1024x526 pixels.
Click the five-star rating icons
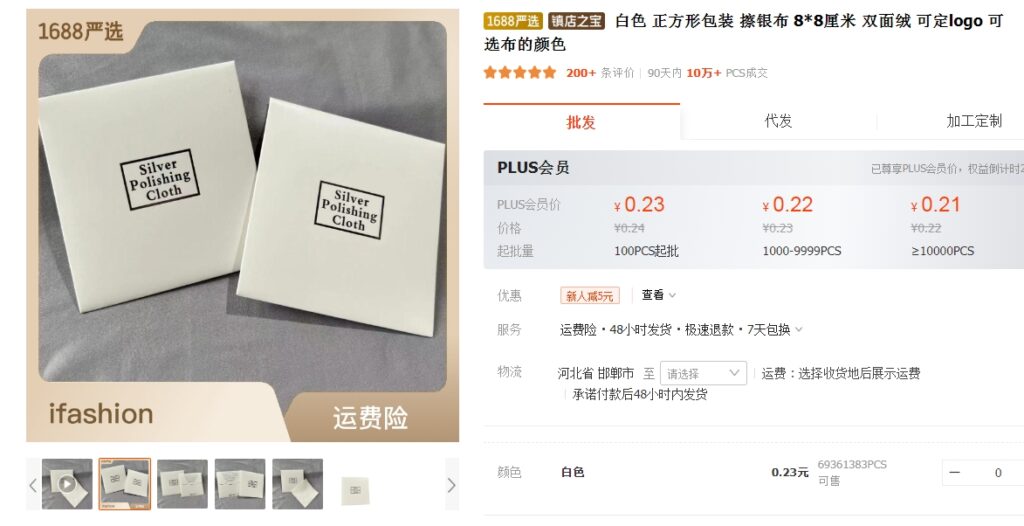[520, 73]
